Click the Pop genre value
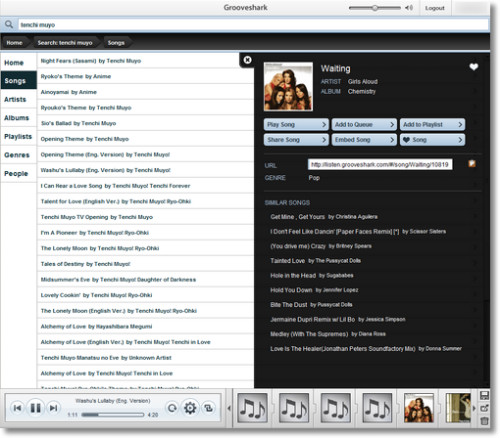 tap(314, 178)
